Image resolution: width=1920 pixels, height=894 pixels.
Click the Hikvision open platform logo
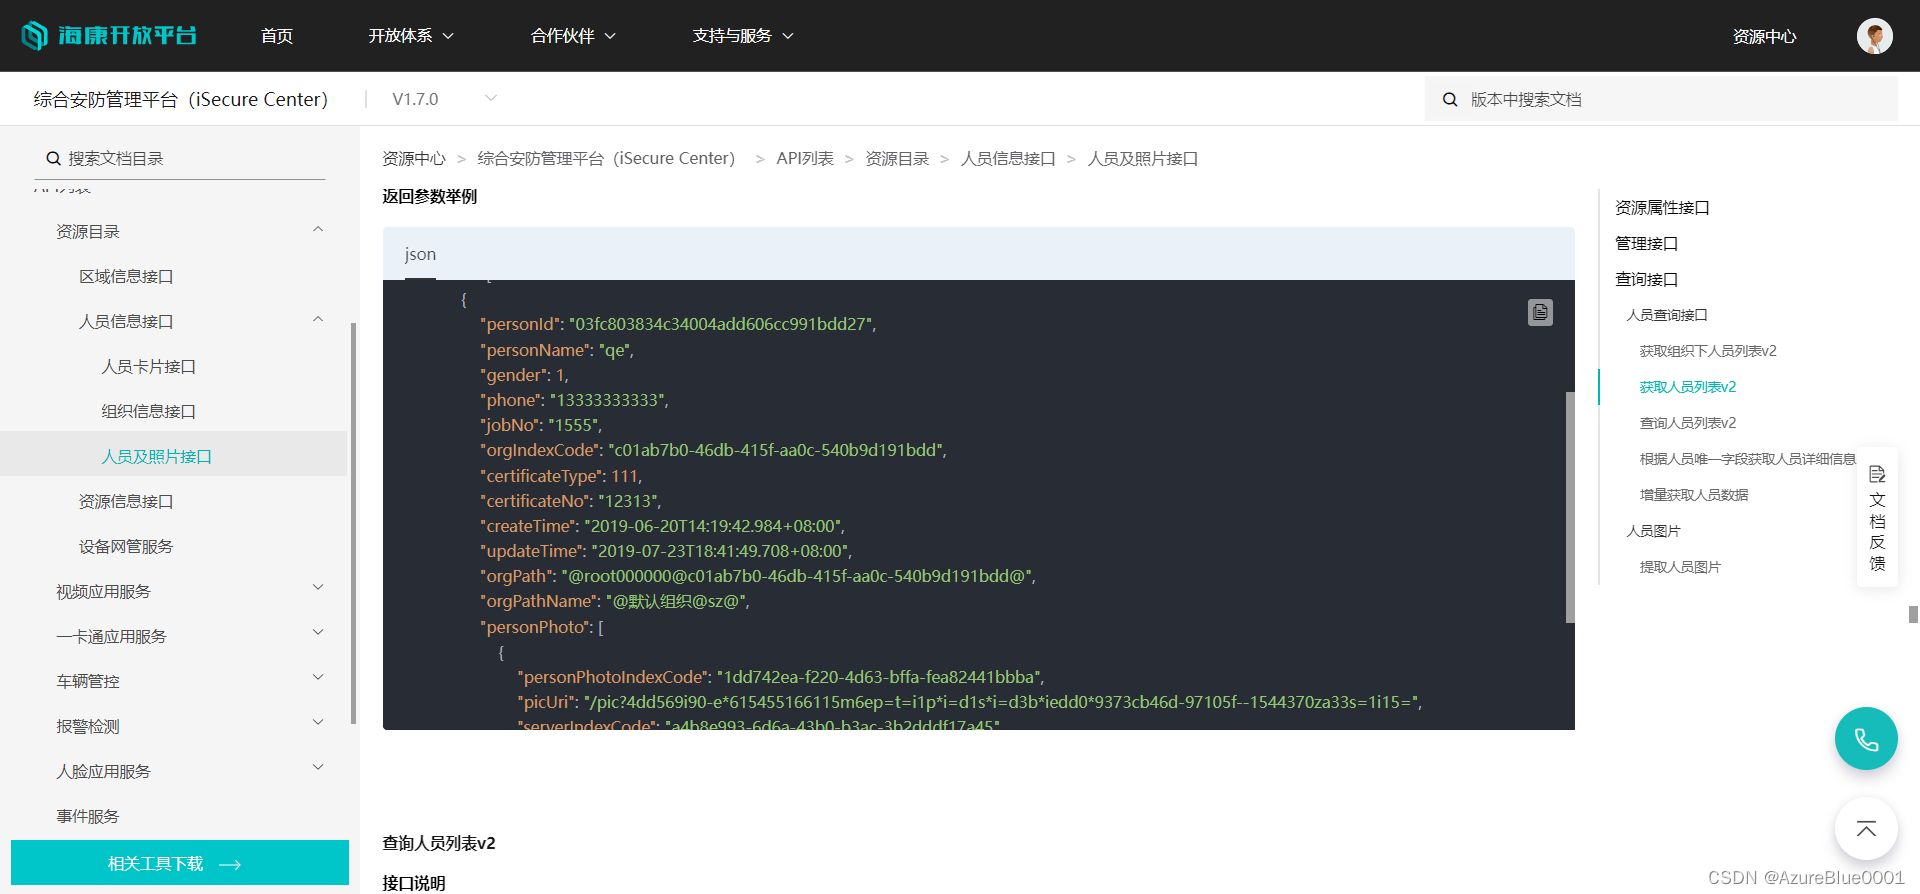click(x=109, y=36)
